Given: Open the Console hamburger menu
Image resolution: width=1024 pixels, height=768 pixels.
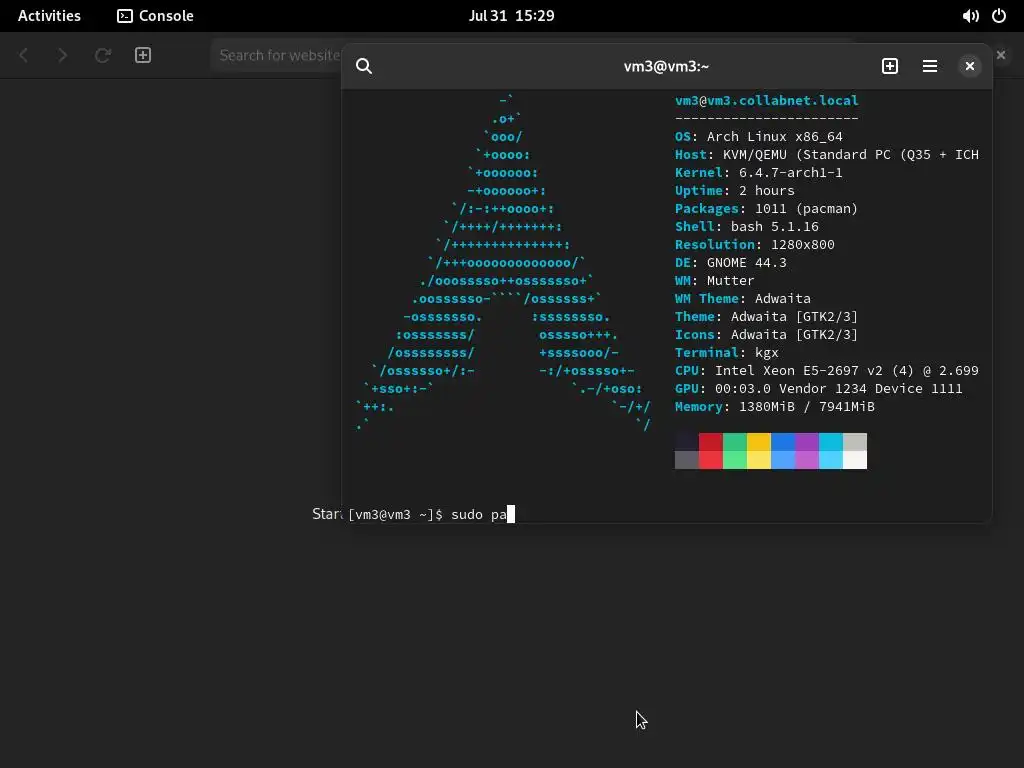Looking at the screenshot, I should click(929, 66).
